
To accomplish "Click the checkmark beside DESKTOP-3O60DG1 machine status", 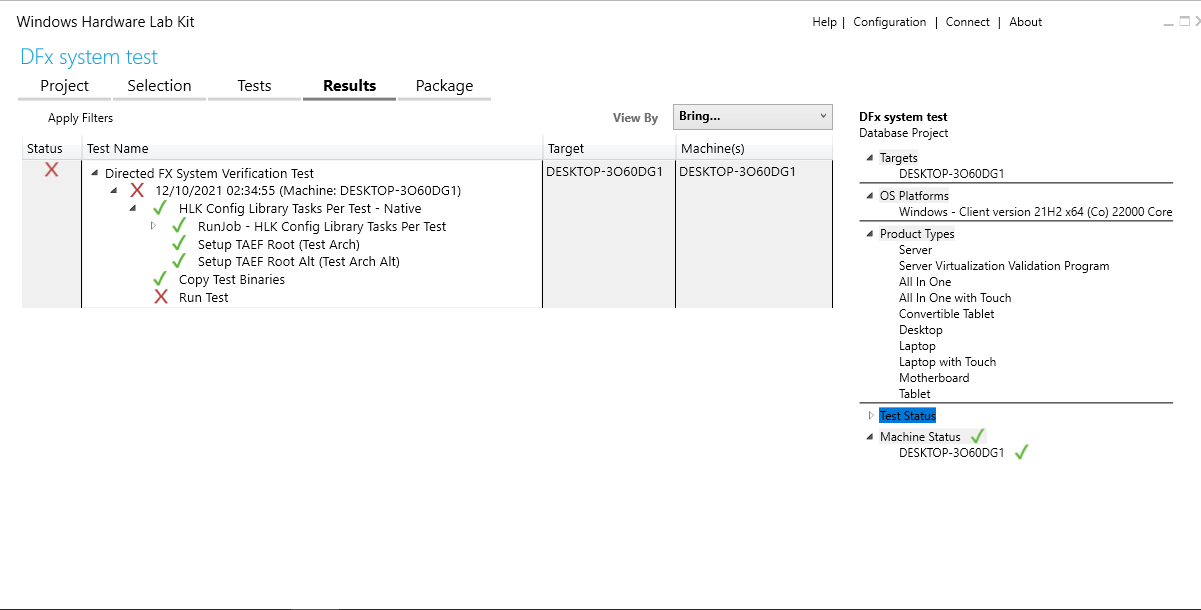I will pos(1021,452).
